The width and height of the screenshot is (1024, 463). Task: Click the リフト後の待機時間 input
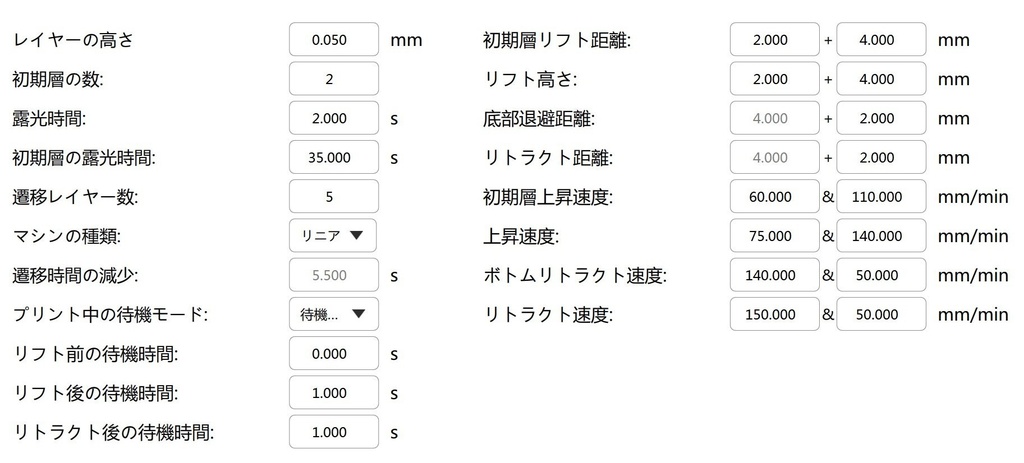tap(333, 393)
